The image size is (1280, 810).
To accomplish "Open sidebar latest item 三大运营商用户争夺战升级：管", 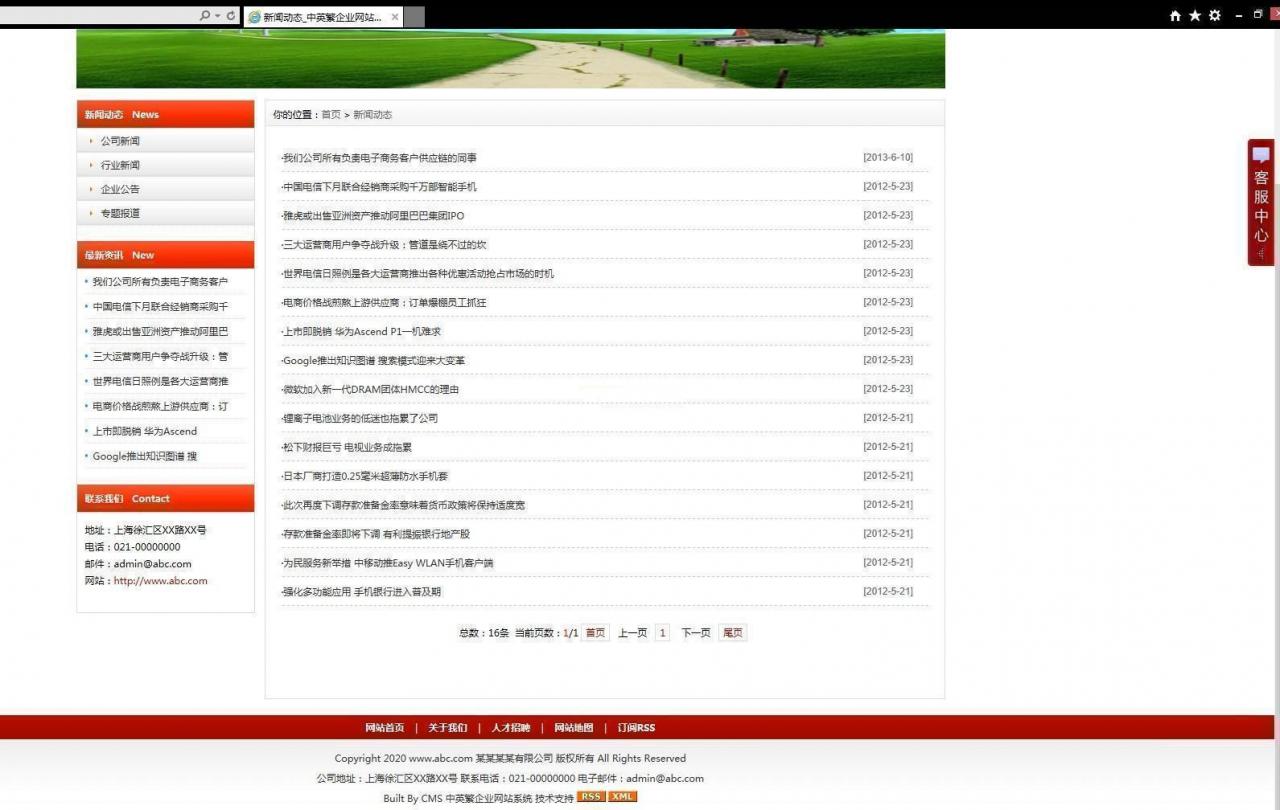I will [160, 357].
